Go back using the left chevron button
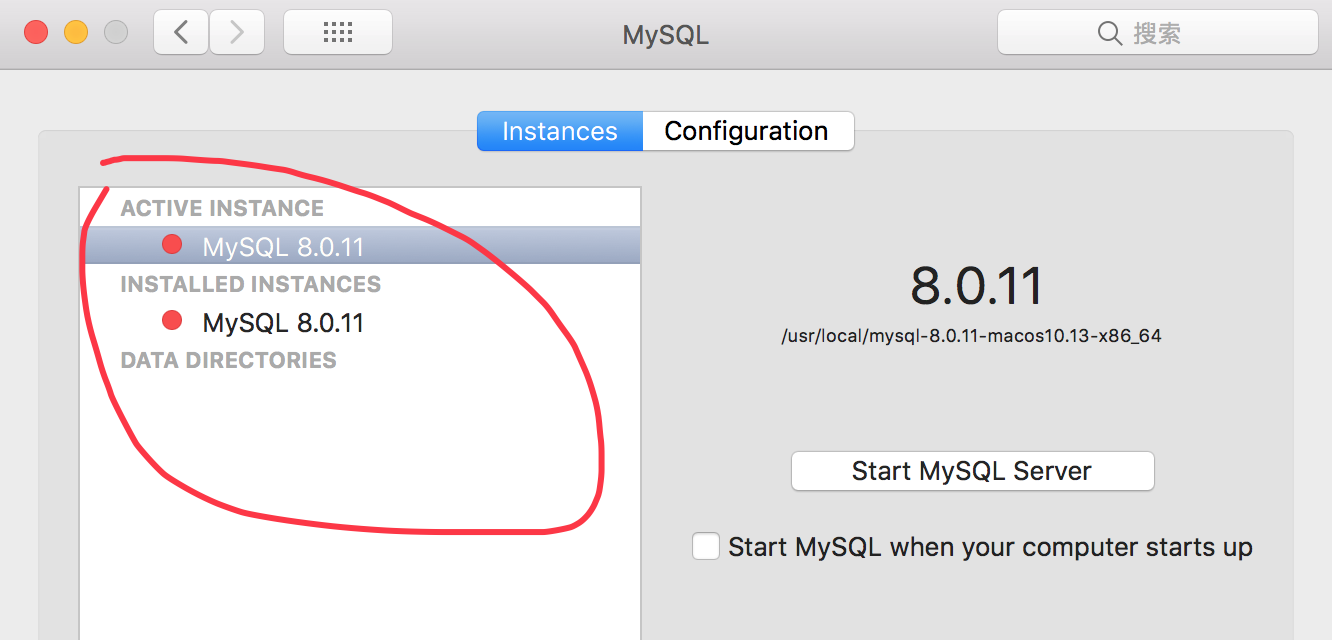This screenshot has height=640, width=1332. coord(181,33)
